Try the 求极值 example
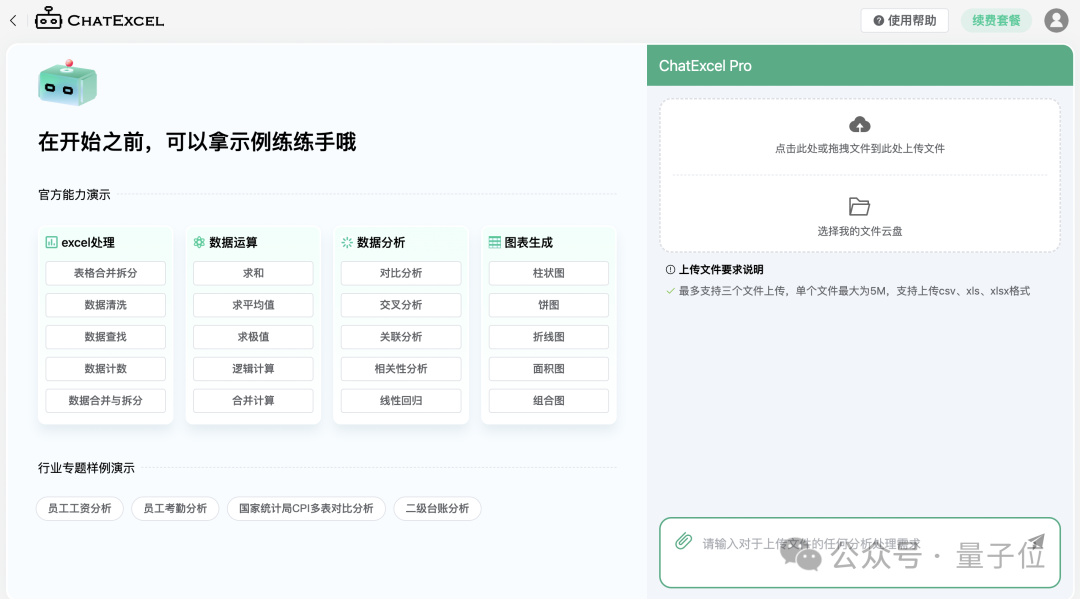The image size is (1080, 599). tap(253, 337)
